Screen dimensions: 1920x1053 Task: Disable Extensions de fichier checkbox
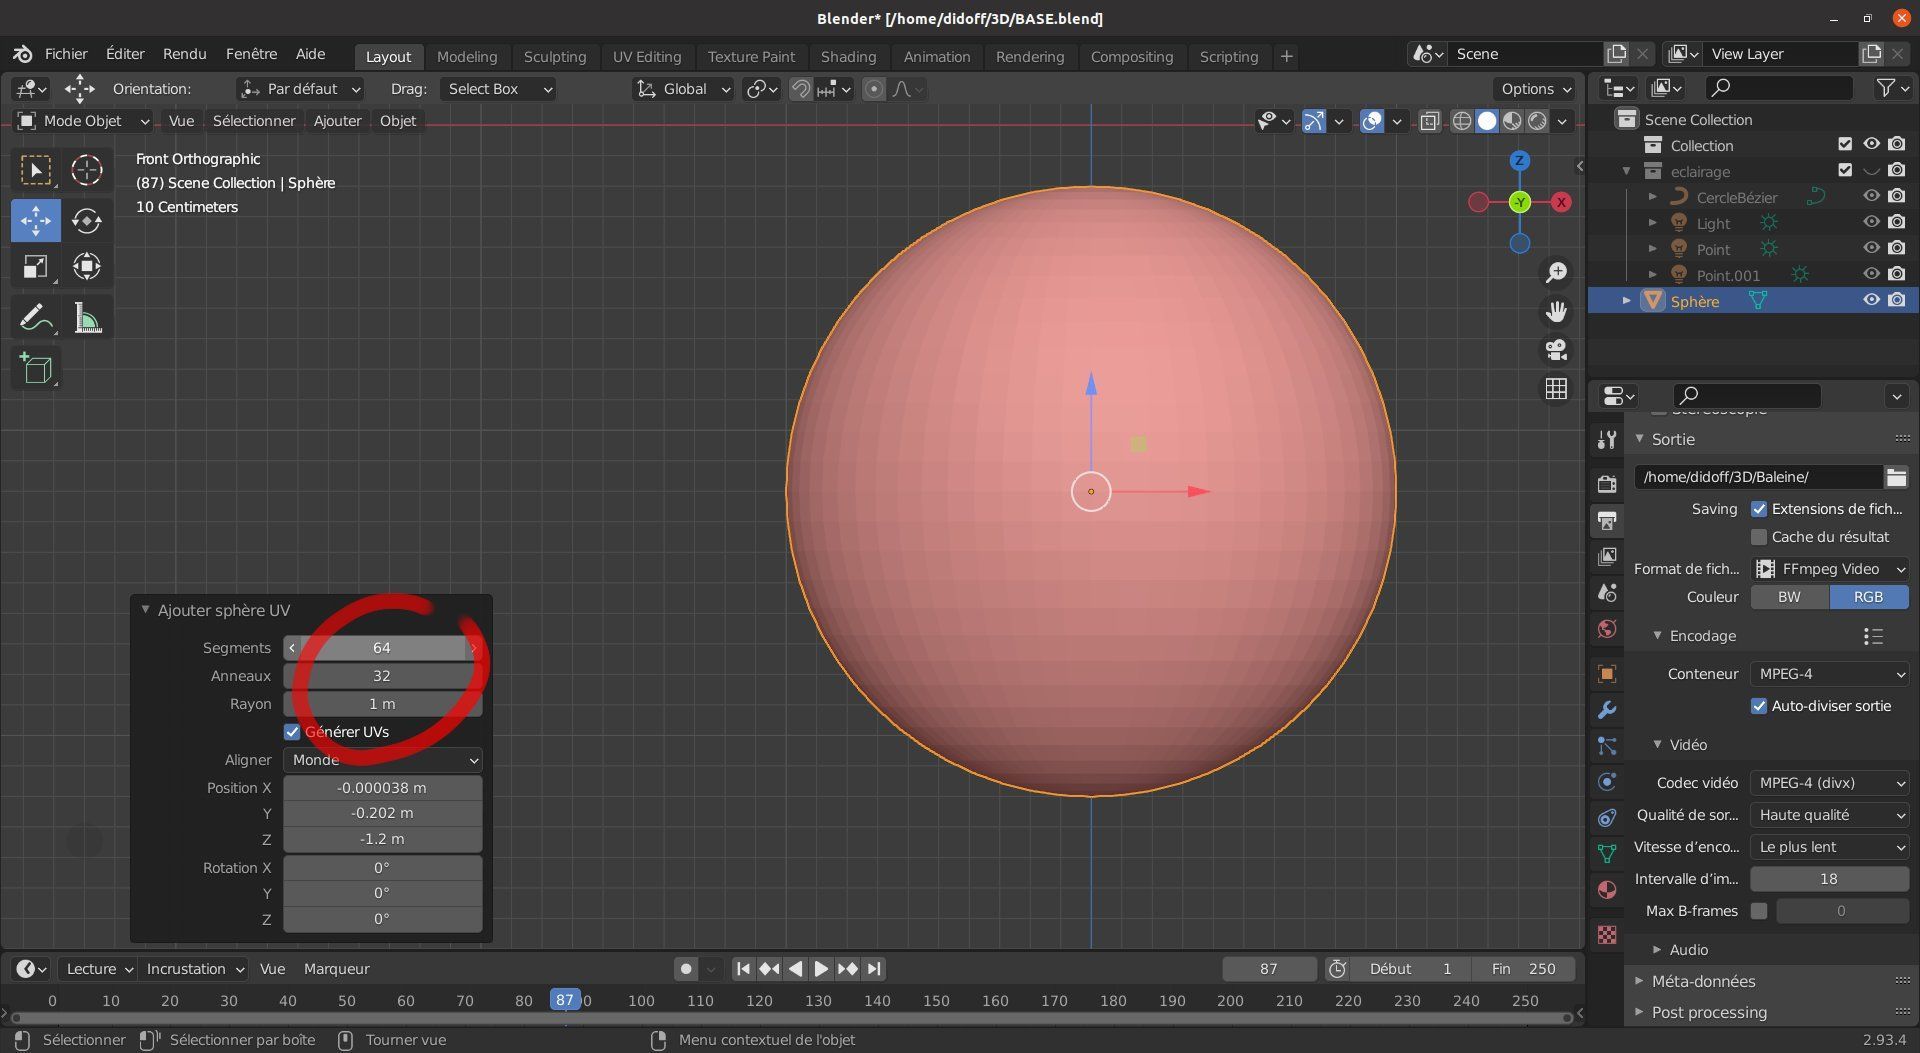[1759, 509]
